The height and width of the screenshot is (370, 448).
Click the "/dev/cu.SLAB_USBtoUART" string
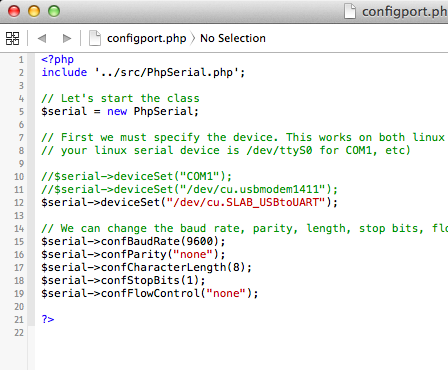pyautogui.click(x=246, y=202)
